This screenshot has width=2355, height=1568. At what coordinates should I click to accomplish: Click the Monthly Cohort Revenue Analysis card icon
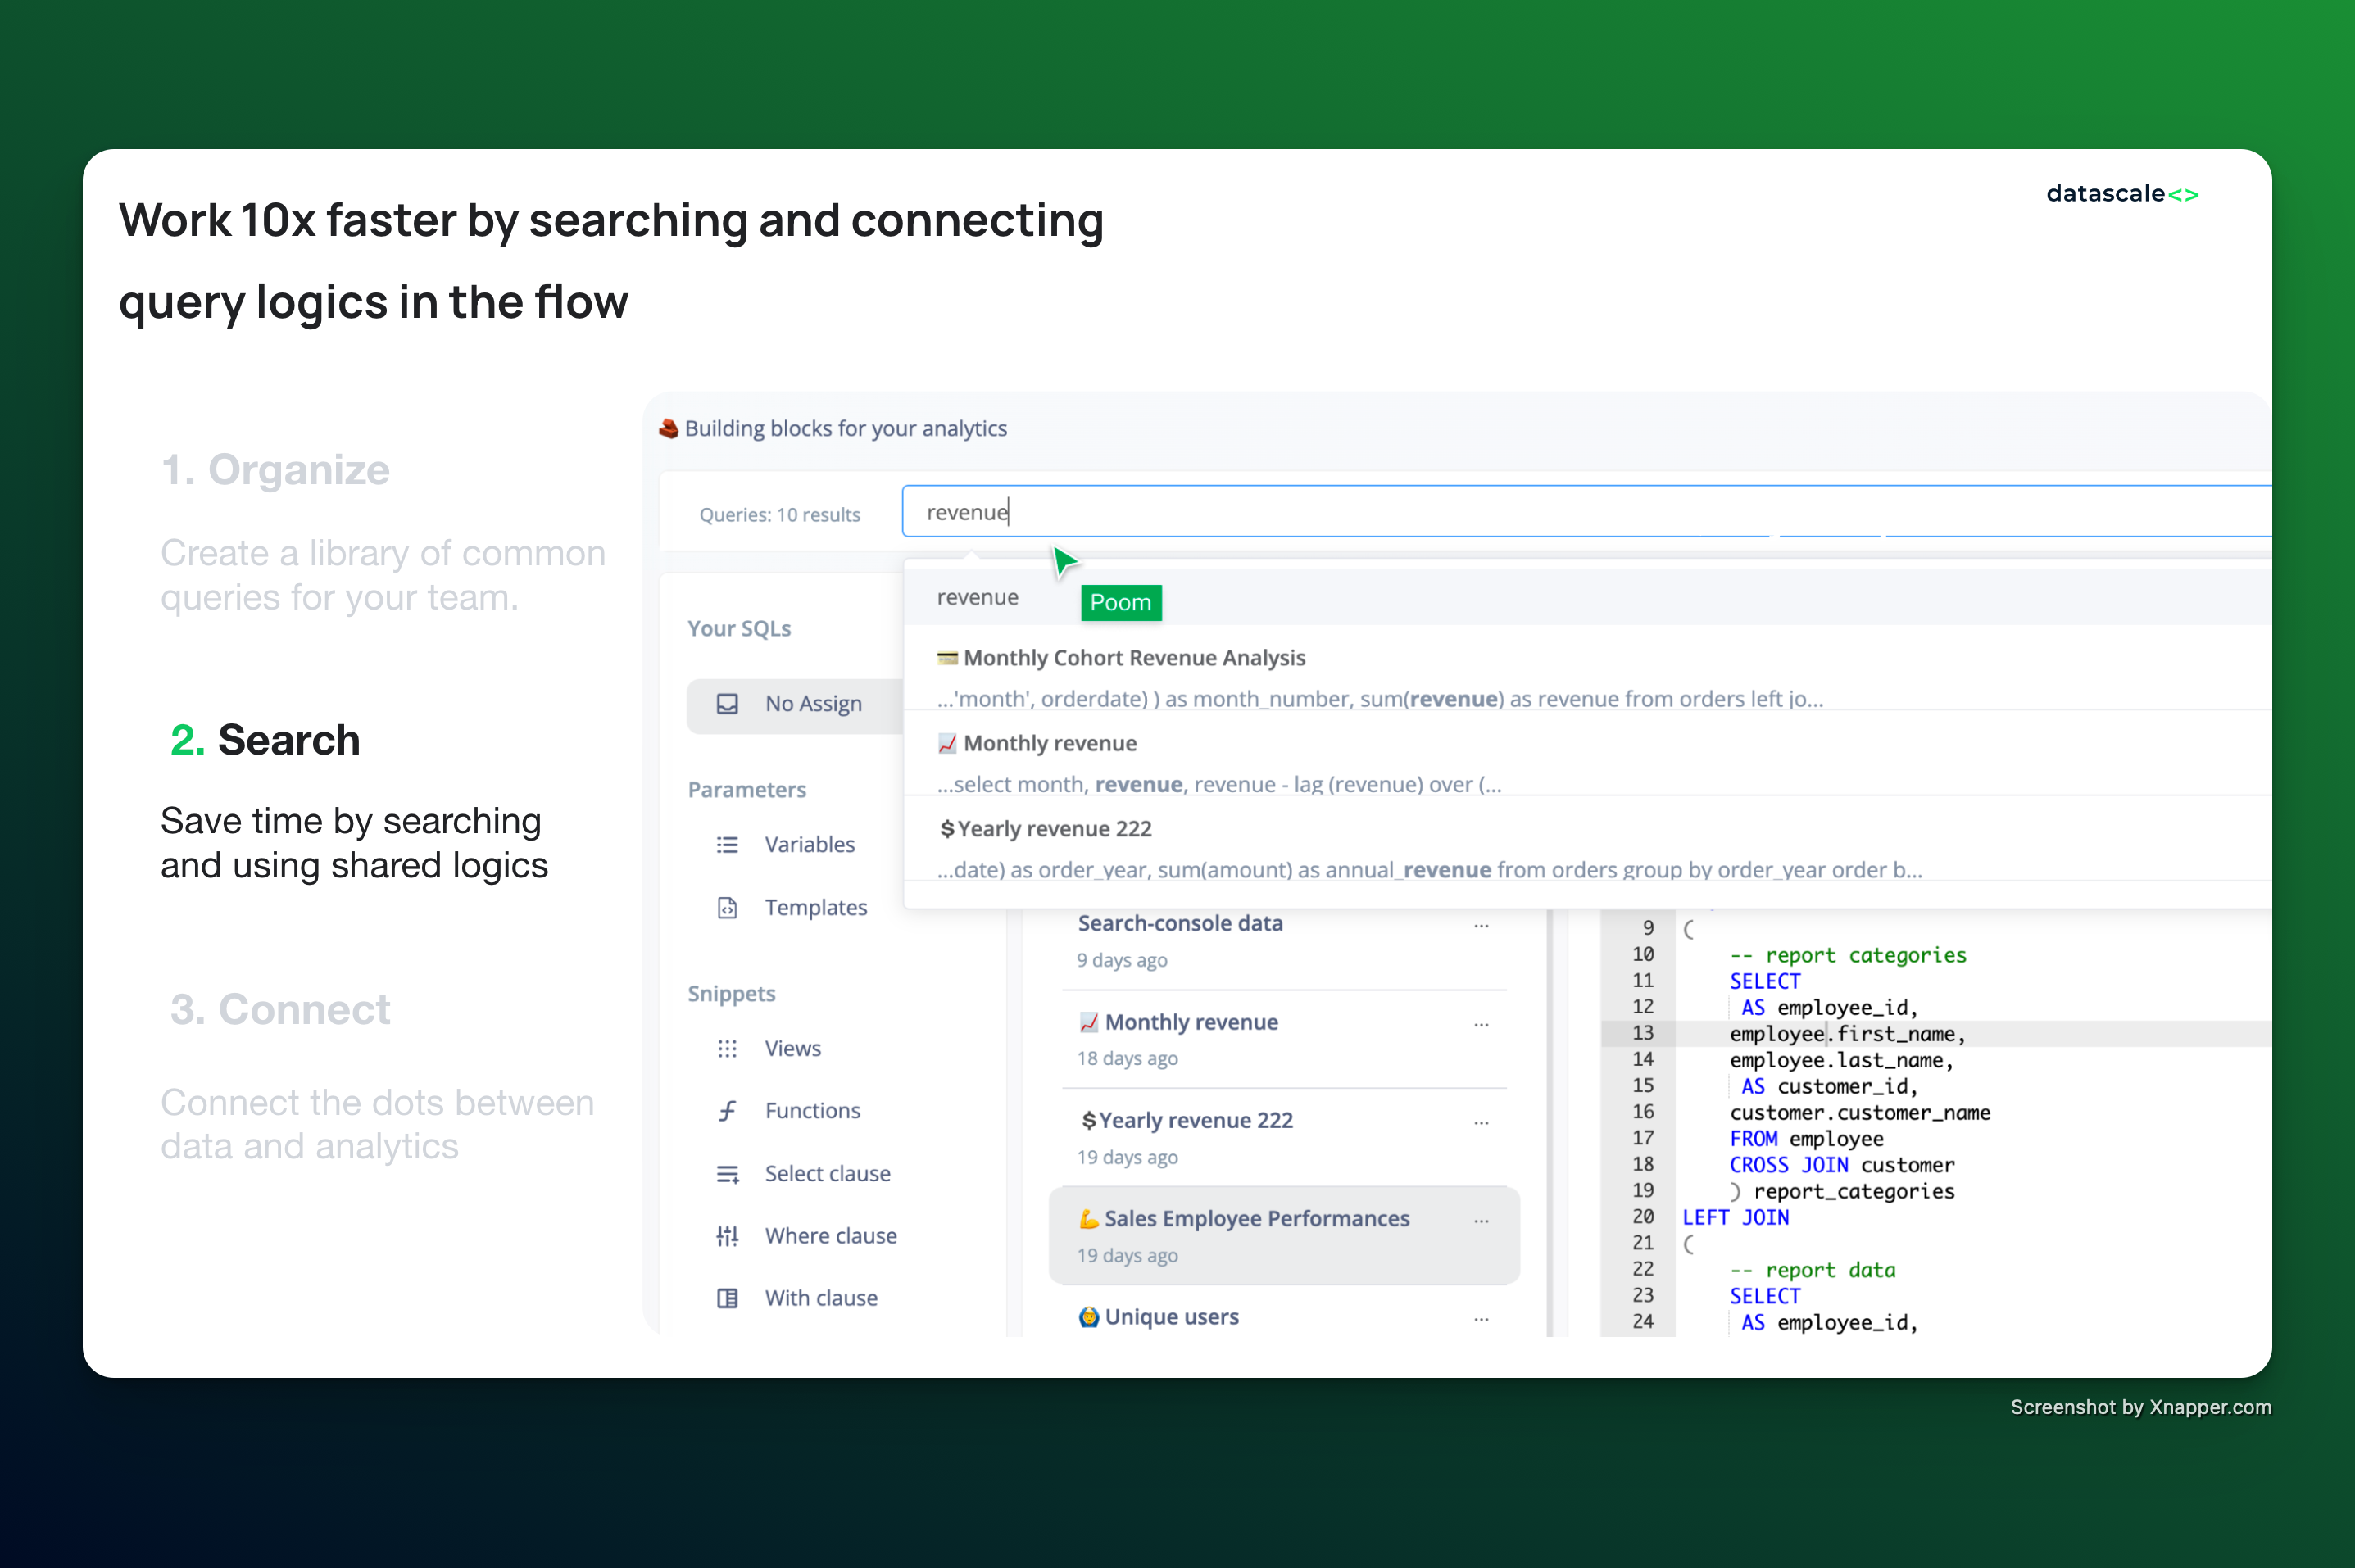tap(947, 658)
